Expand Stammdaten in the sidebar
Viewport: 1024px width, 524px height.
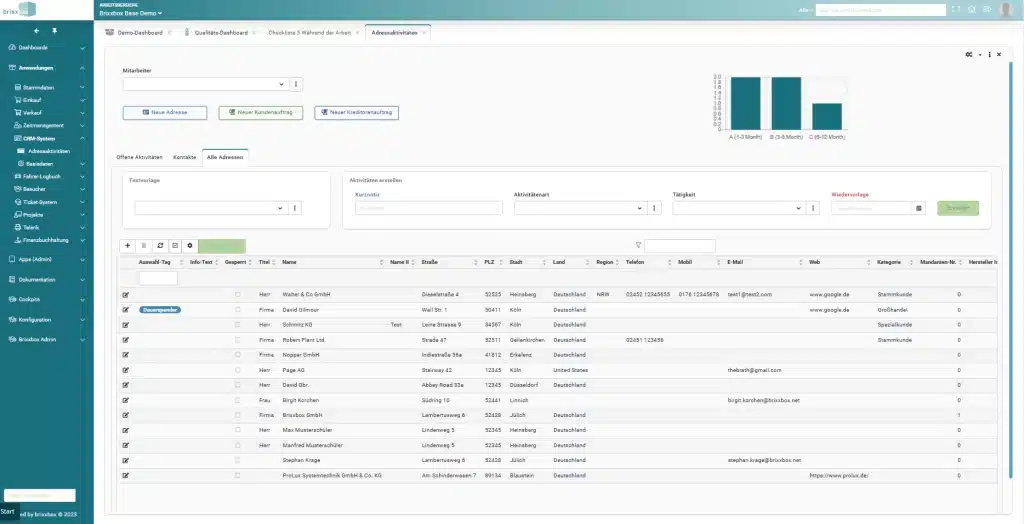(x=50, y=88)
